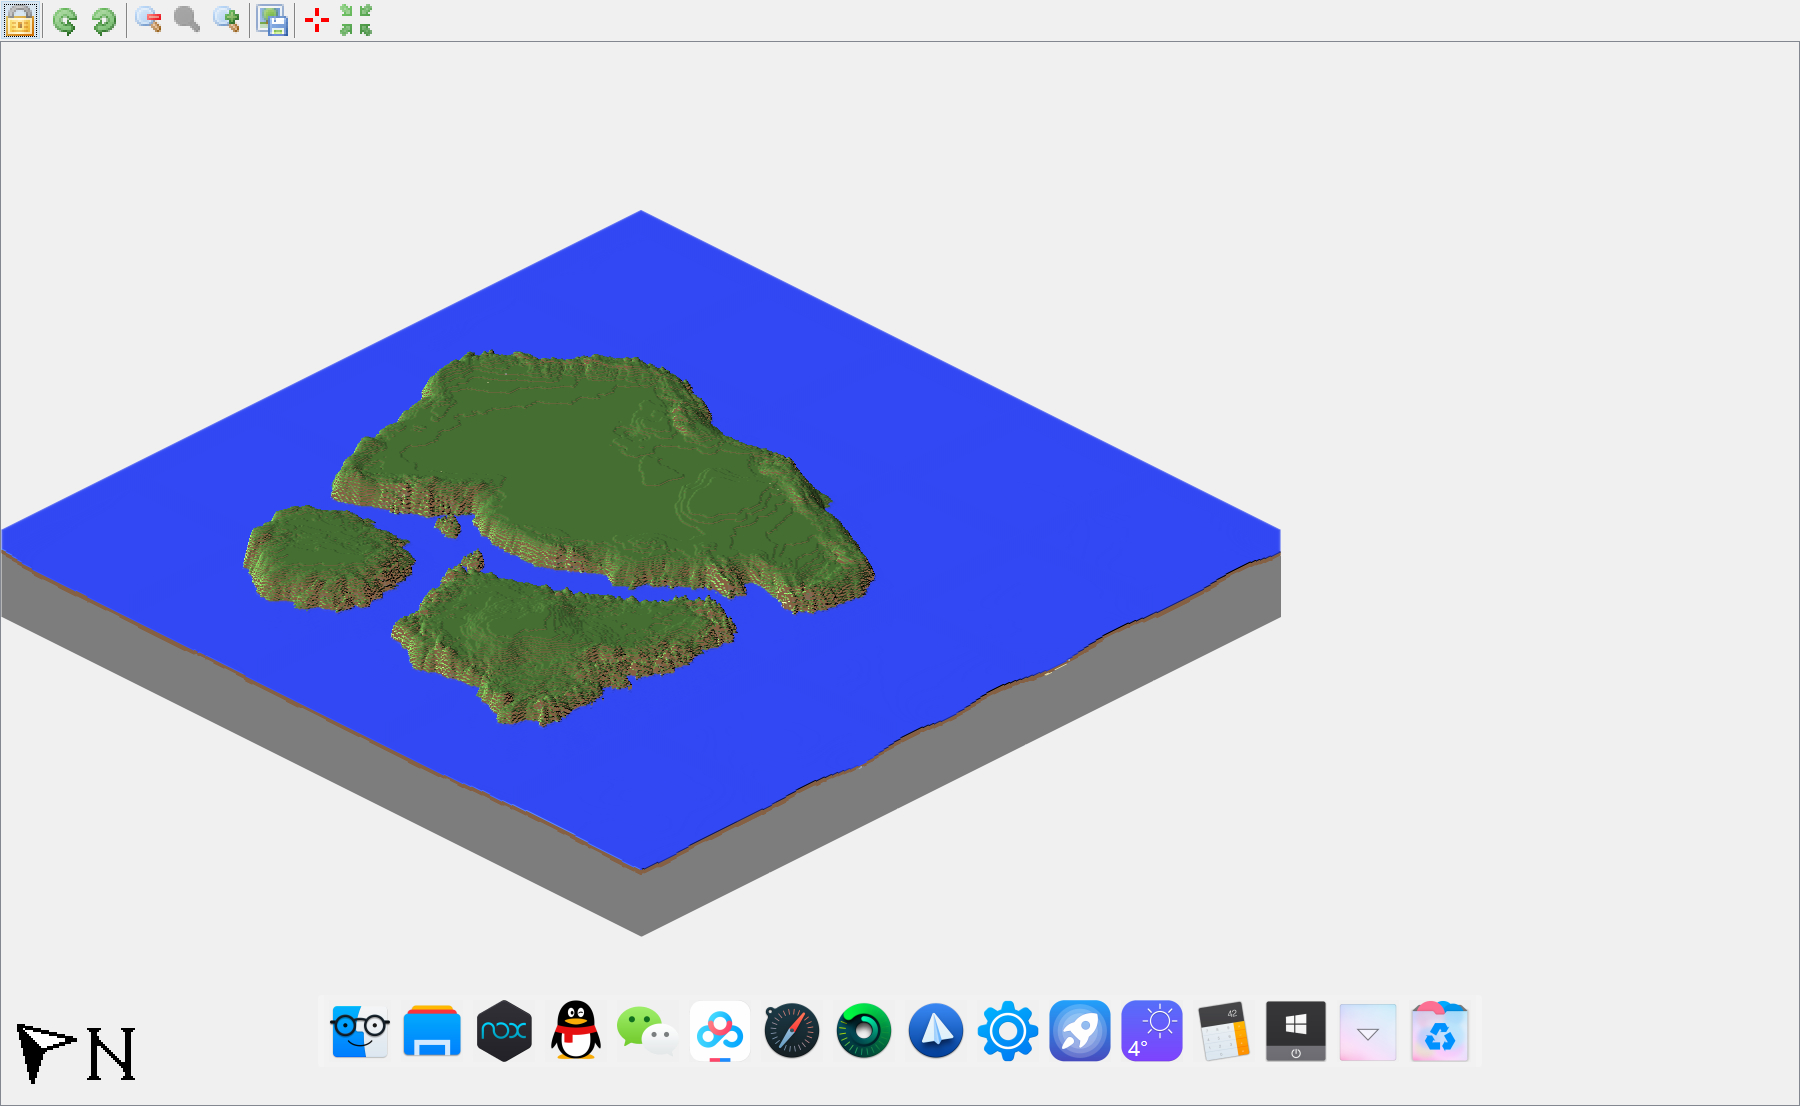Zoom out with the minus magnifier
This screenshot has height=1106, width=1800.
pyautogui.click(x=149, y=20)
